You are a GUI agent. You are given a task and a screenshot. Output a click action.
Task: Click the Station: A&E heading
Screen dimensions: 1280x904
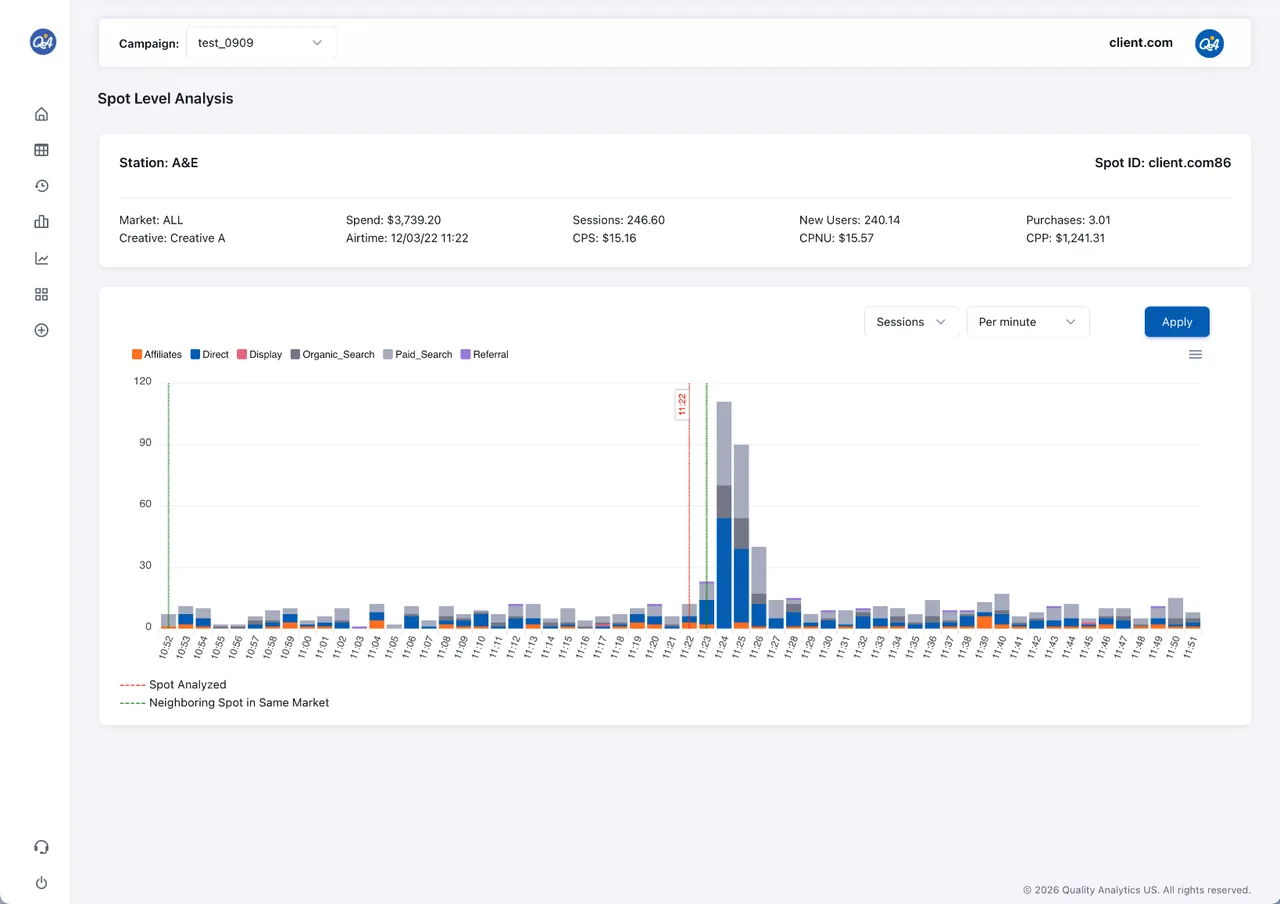coord(159,163)
